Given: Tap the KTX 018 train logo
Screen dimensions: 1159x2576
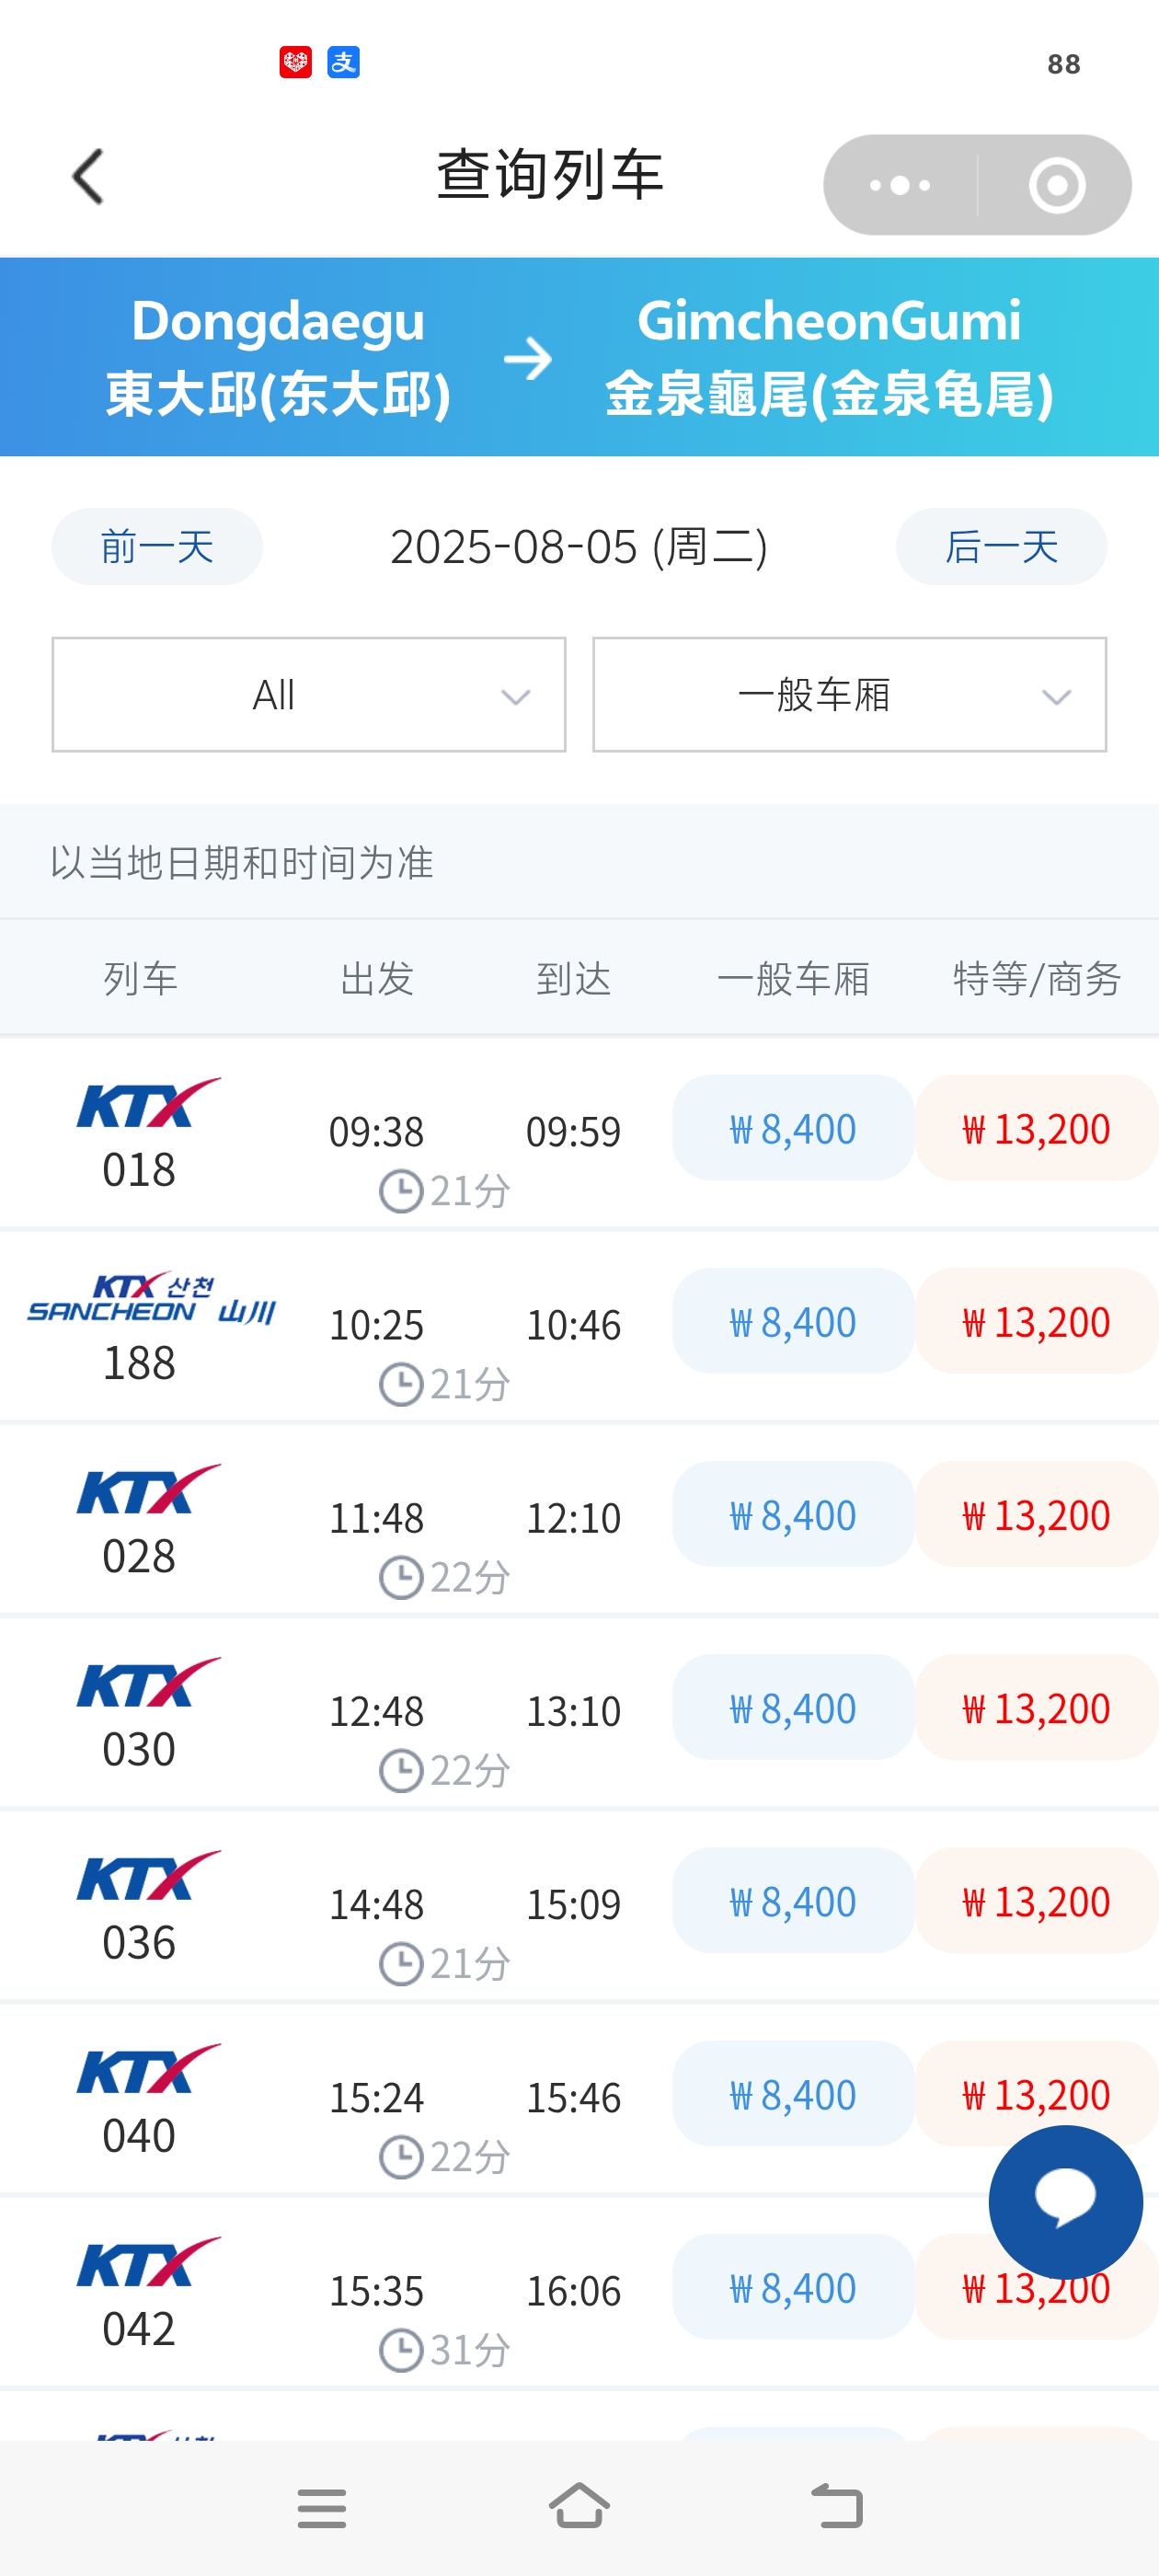Looking at the screenshot, I should coord(148,1104).
